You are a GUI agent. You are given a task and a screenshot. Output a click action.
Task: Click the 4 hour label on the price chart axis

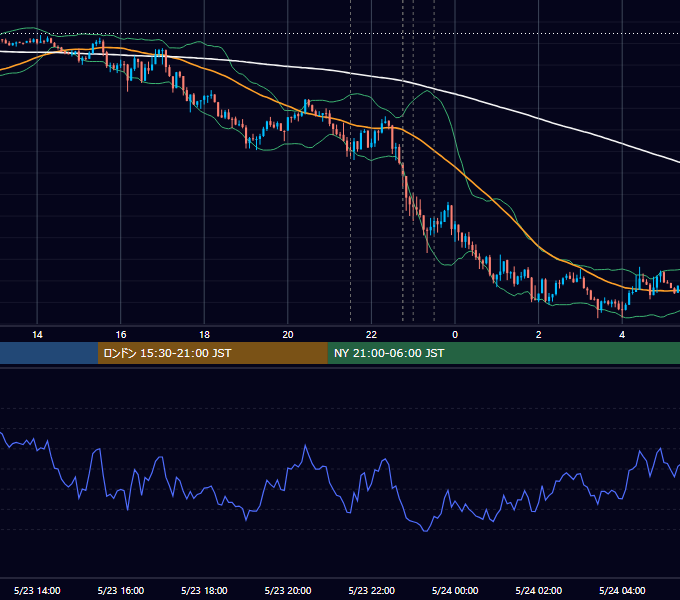point(622,335)
